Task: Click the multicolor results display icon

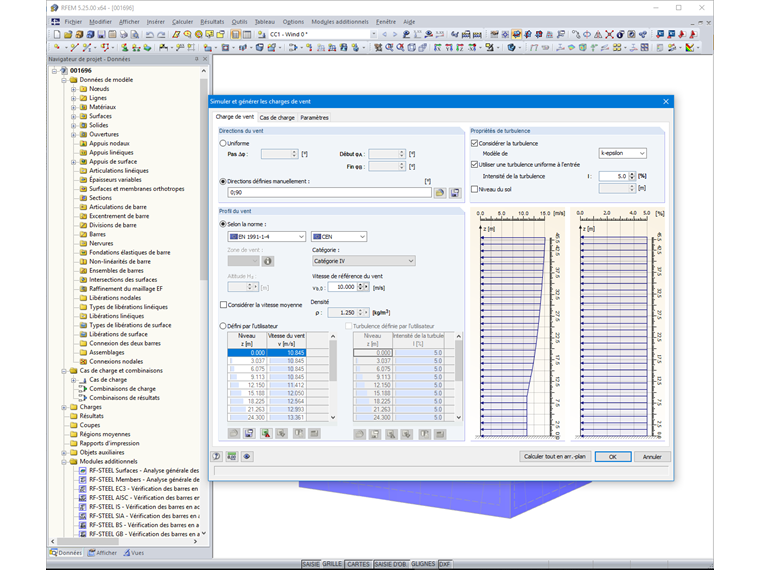Action: click(x=690, y=48)
